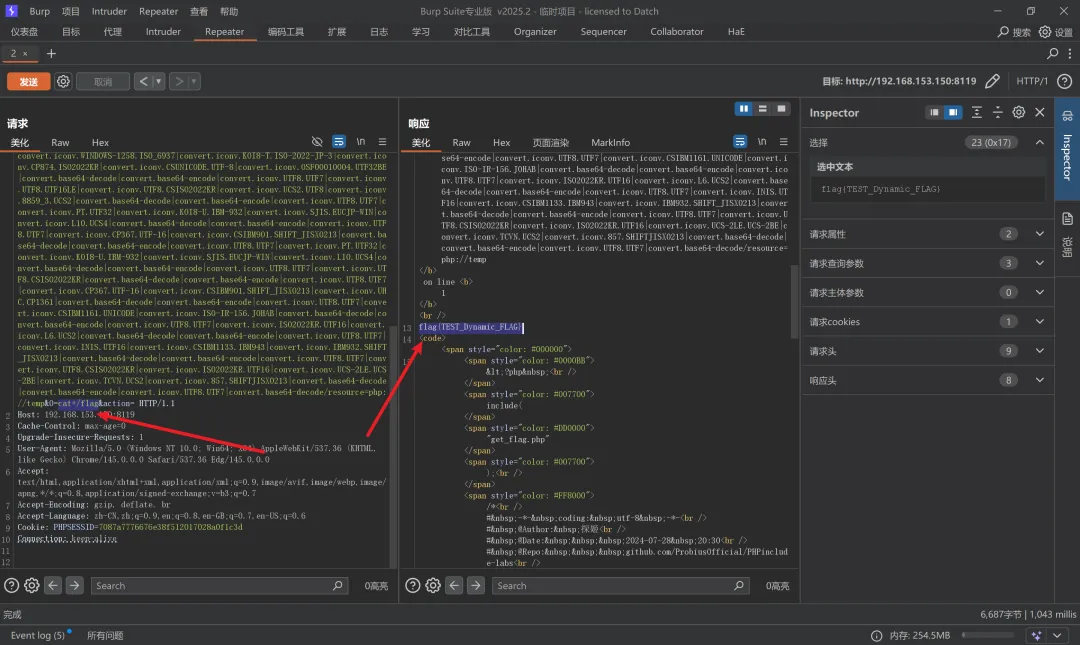Open the All issues status link
The image size is (1080, 645).
105,635
